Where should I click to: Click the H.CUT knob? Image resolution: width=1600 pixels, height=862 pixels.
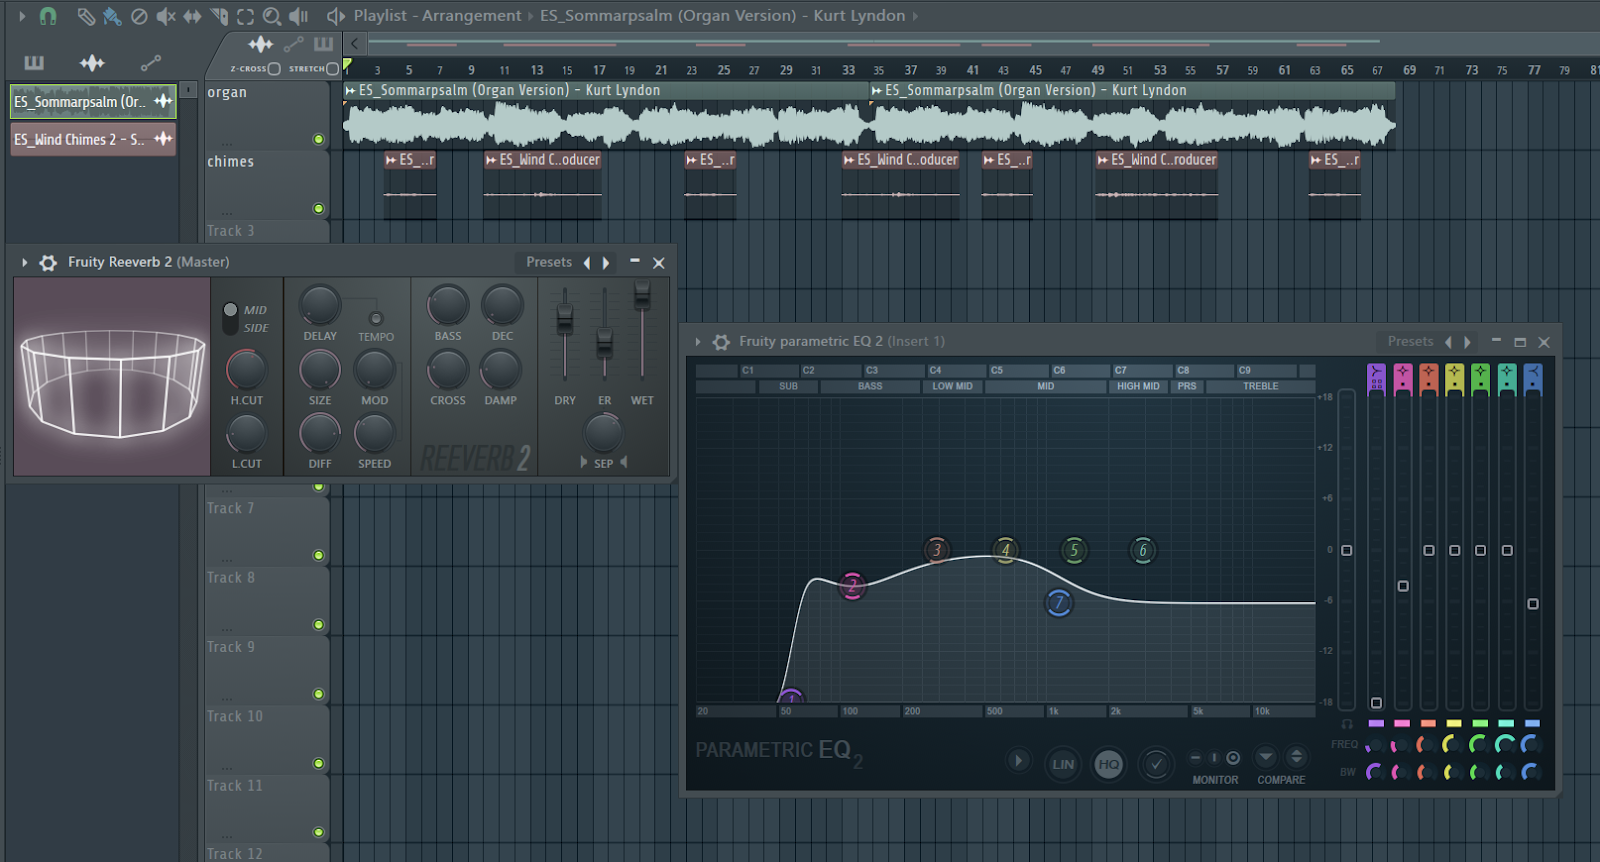[246, 370]
